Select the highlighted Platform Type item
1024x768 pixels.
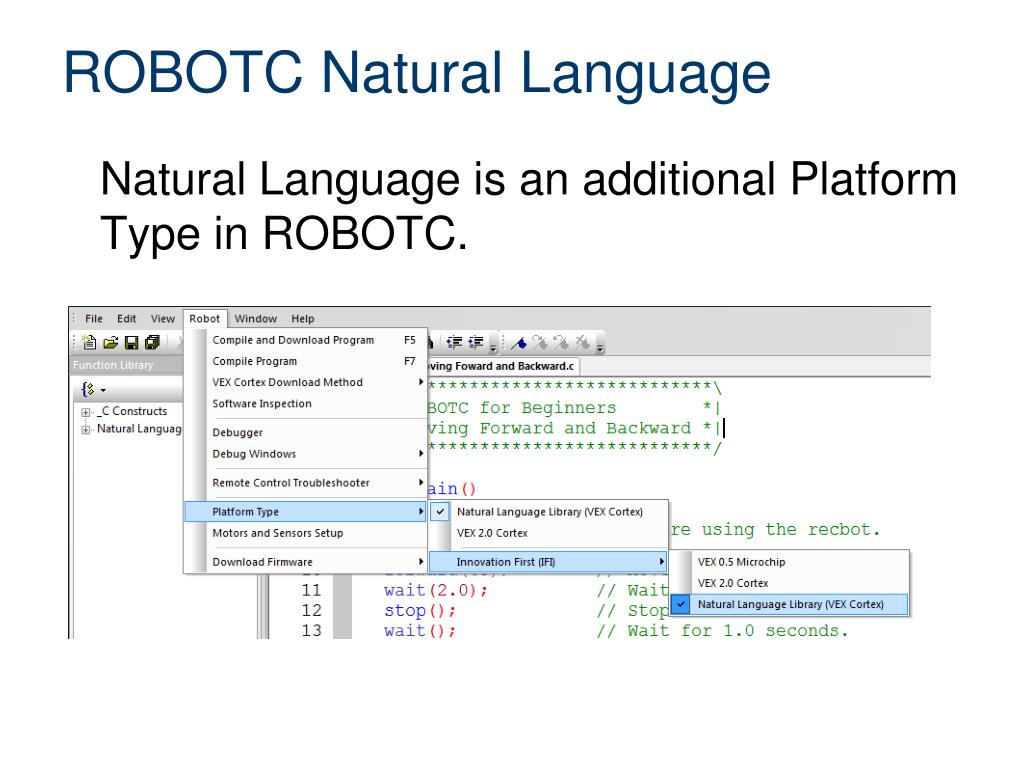coord(306,511)
